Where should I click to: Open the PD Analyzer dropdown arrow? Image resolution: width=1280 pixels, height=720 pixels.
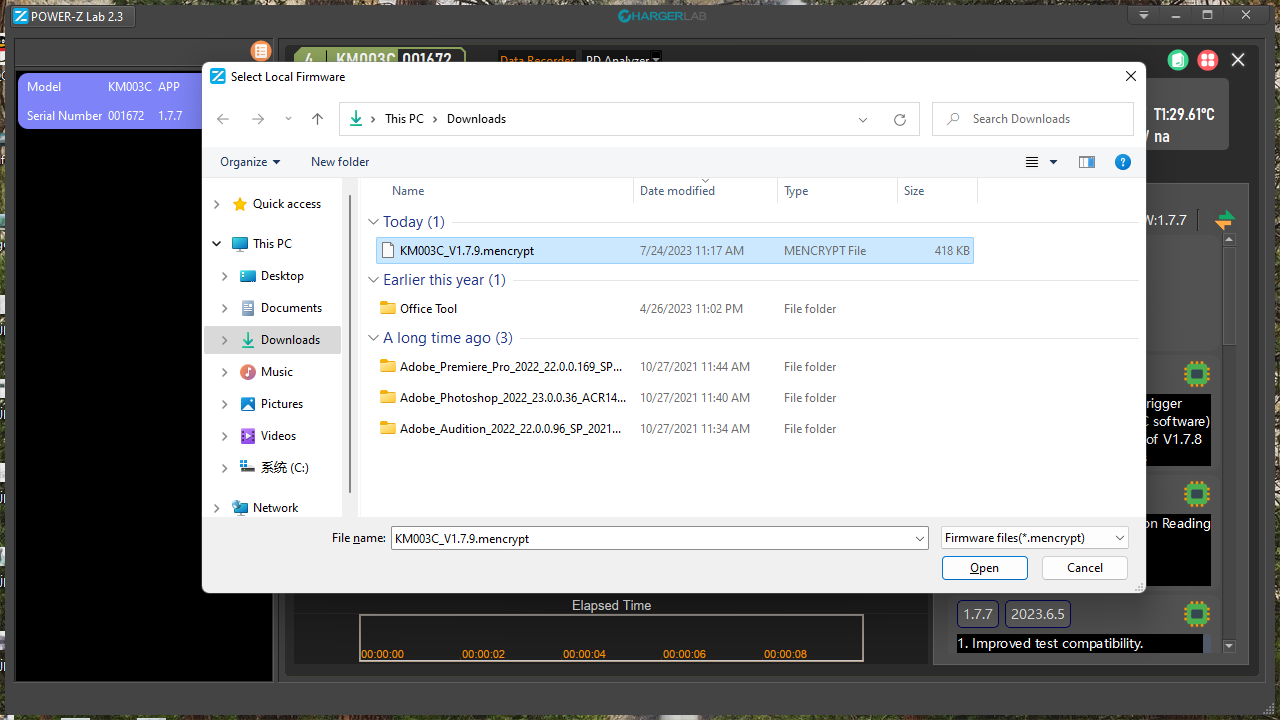point(655,60)
